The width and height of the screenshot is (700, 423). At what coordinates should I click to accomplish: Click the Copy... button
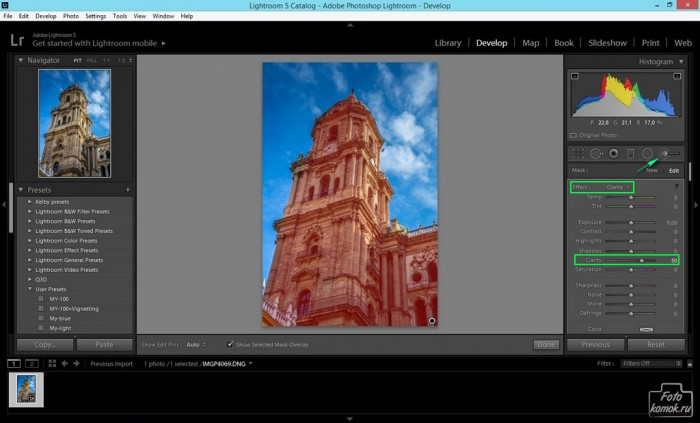point(45,344)
